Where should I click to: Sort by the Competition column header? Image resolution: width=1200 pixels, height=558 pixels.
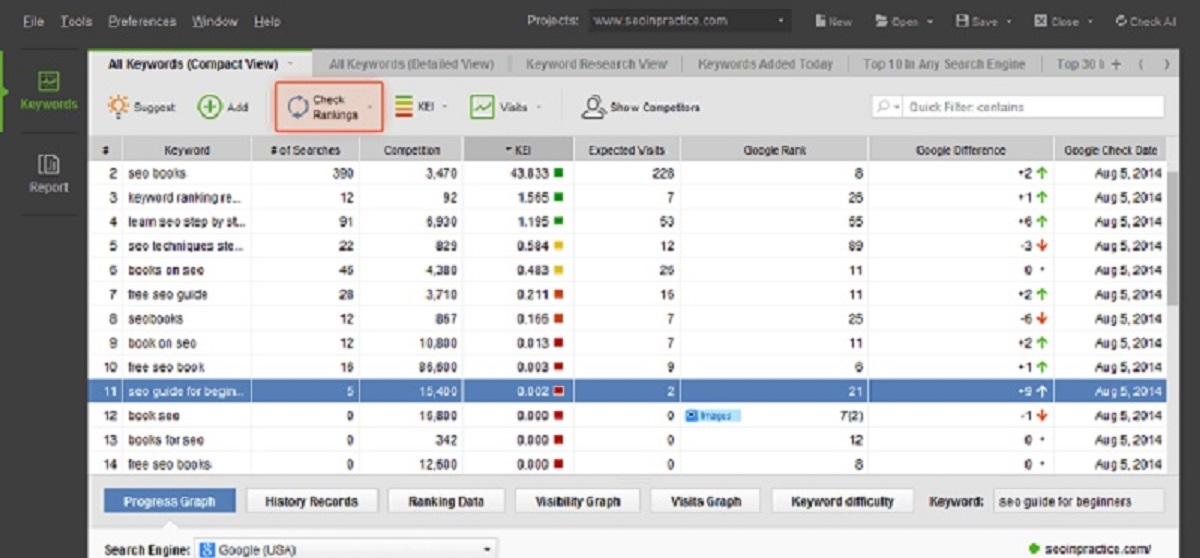point(412,150)
